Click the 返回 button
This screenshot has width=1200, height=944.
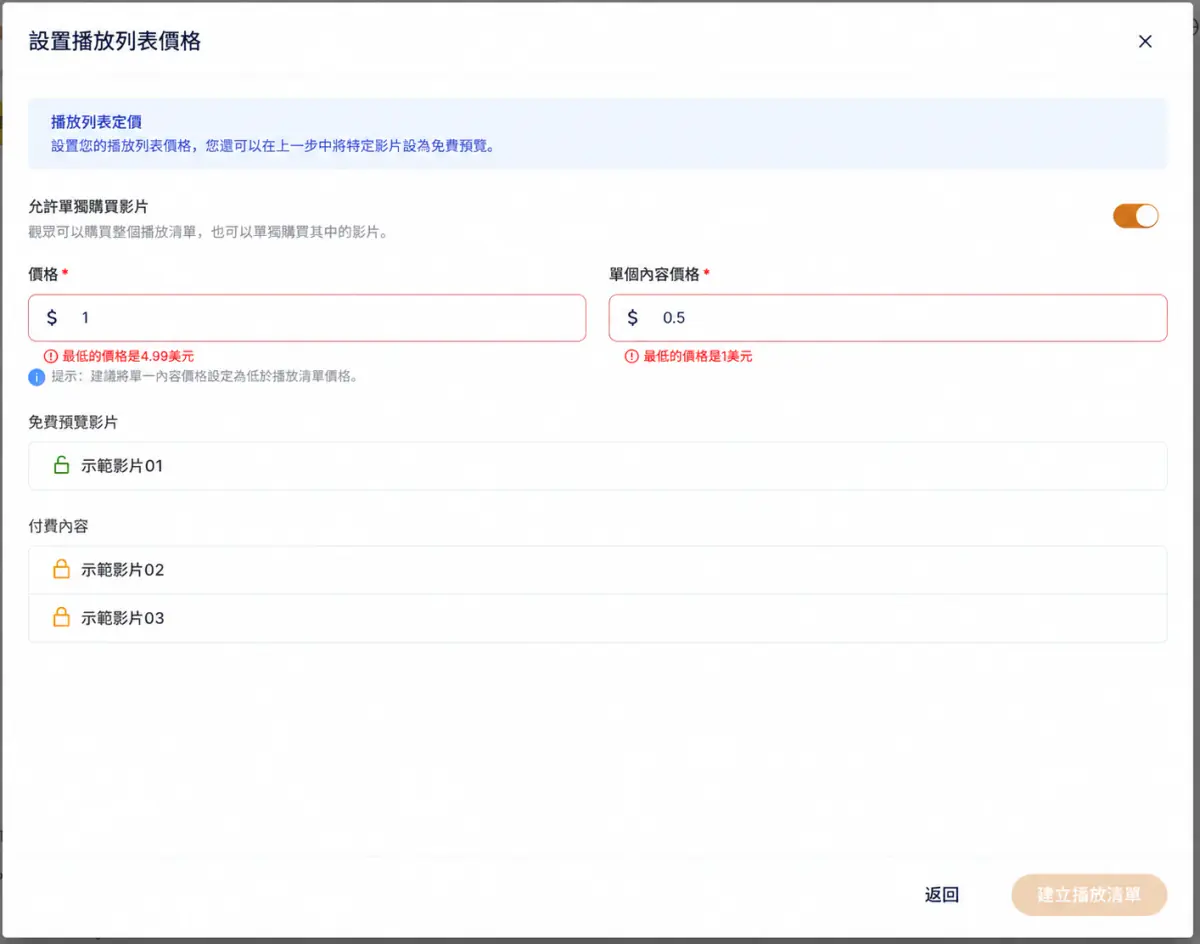942,895
